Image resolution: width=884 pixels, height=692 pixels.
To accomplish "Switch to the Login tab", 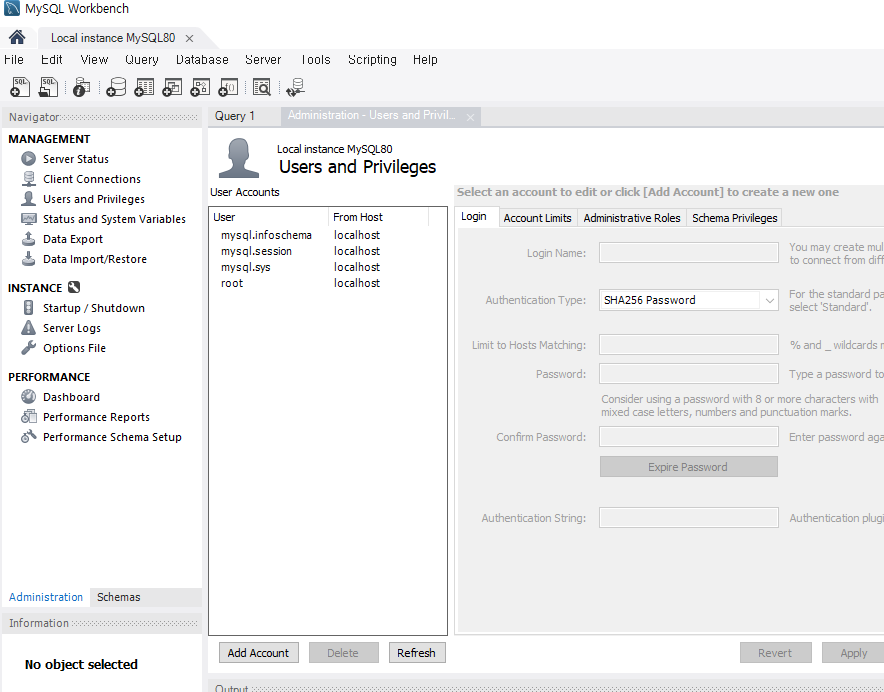I will pyautogui.click(x=474, y=217).
